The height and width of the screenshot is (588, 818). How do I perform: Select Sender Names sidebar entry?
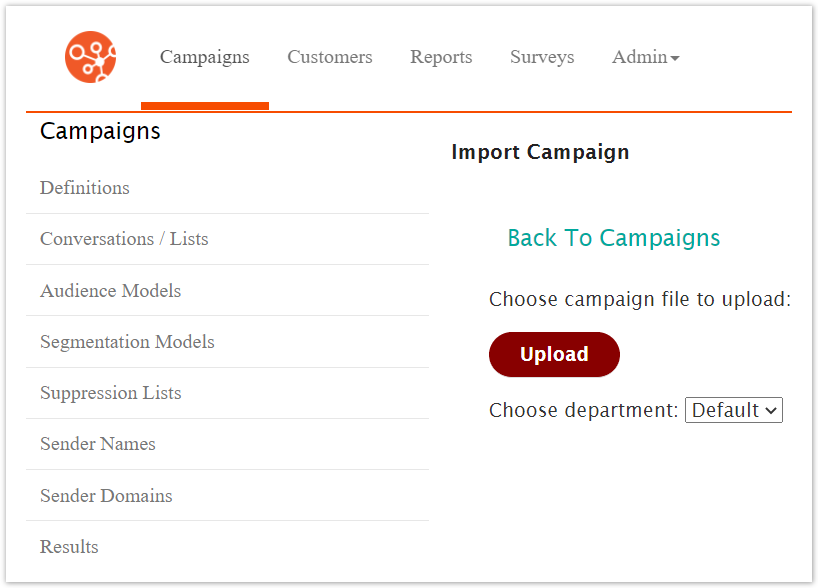[x=98, y=444]
